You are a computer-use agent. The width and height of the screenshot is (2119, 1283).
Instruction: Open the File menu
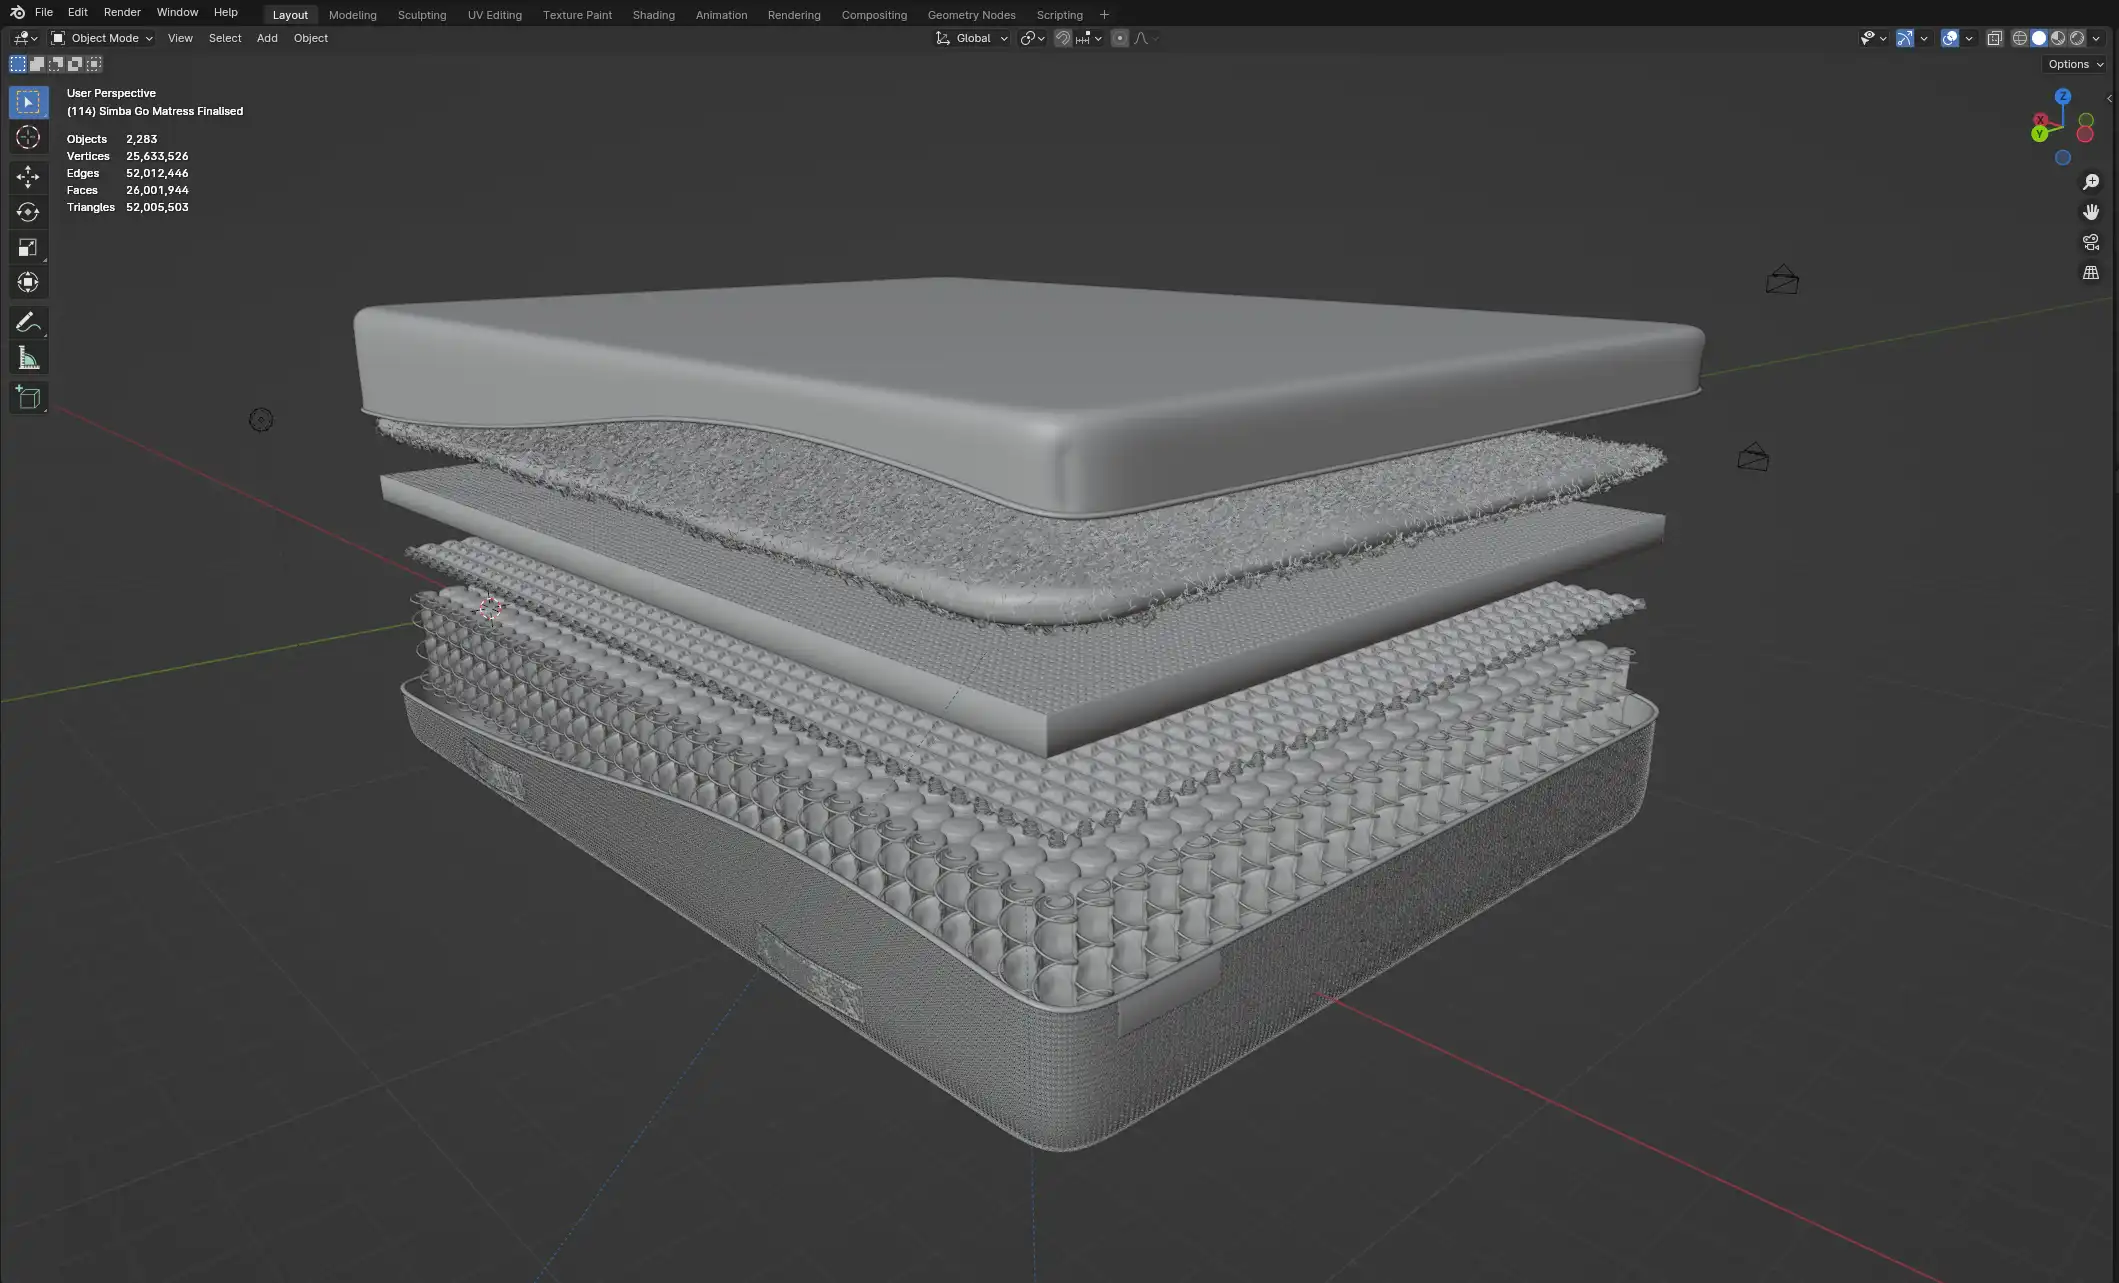44,12
